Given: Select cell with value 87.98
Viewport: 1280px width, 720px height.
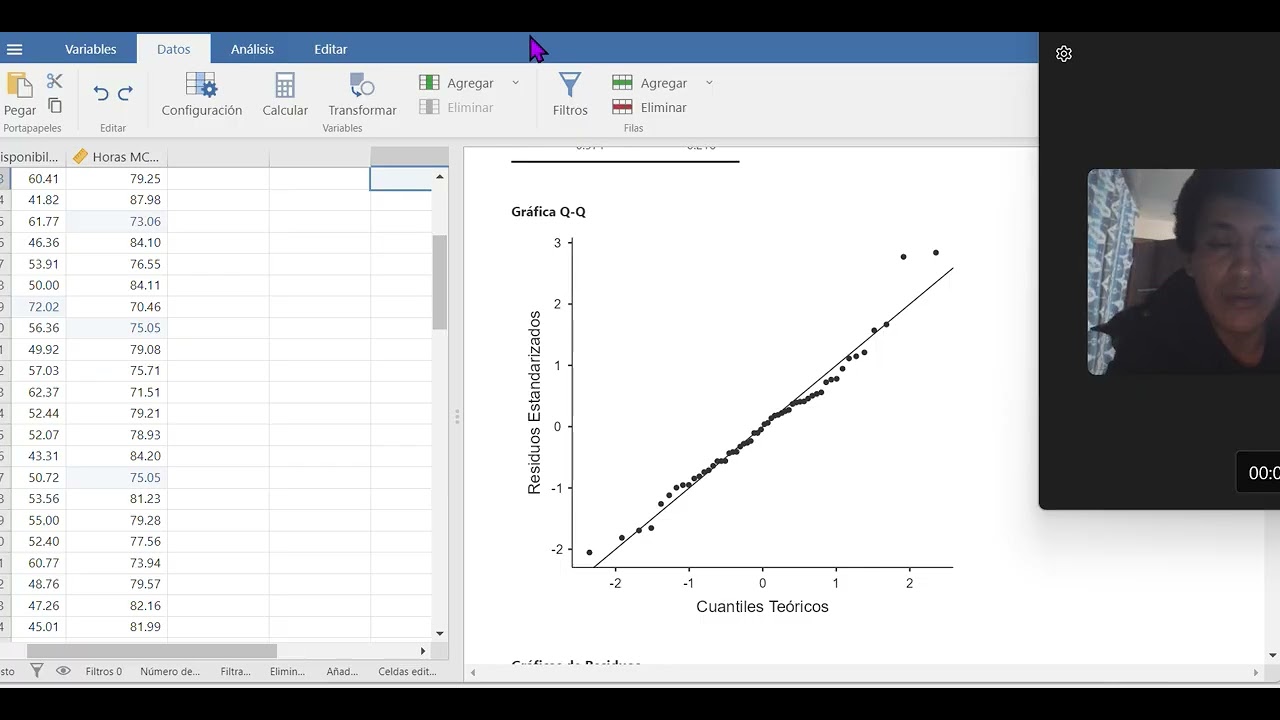Looking at the screenshot, I should (x=116, y=200).
